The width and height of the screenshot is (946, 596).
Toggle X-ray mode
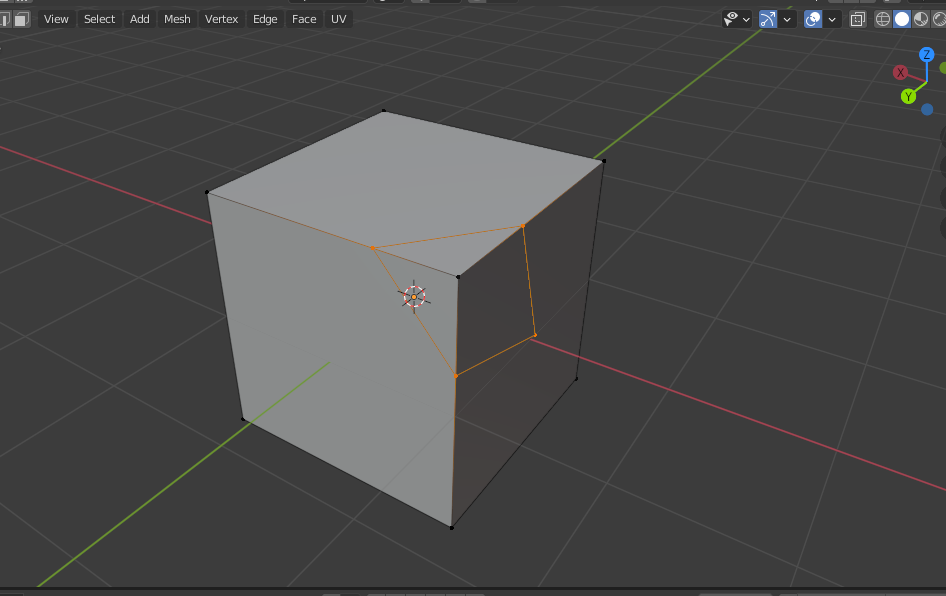[x=857, y=19]
